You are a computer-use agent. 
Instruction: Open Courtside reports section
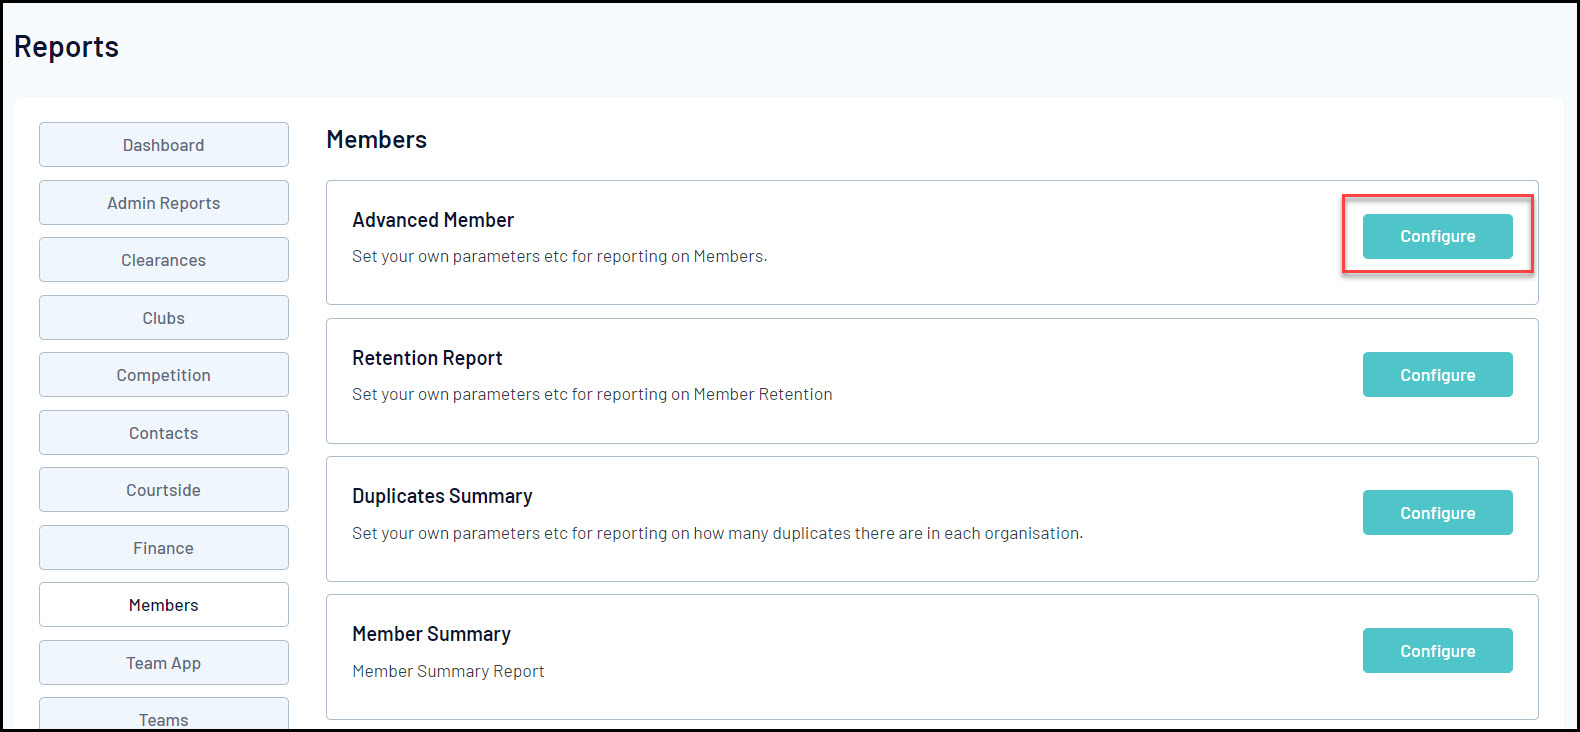tap(164, 490)
